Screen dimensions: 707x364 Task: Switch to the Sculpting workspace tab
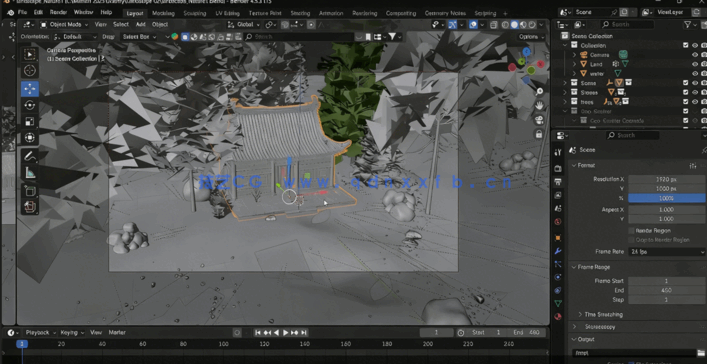194,13
